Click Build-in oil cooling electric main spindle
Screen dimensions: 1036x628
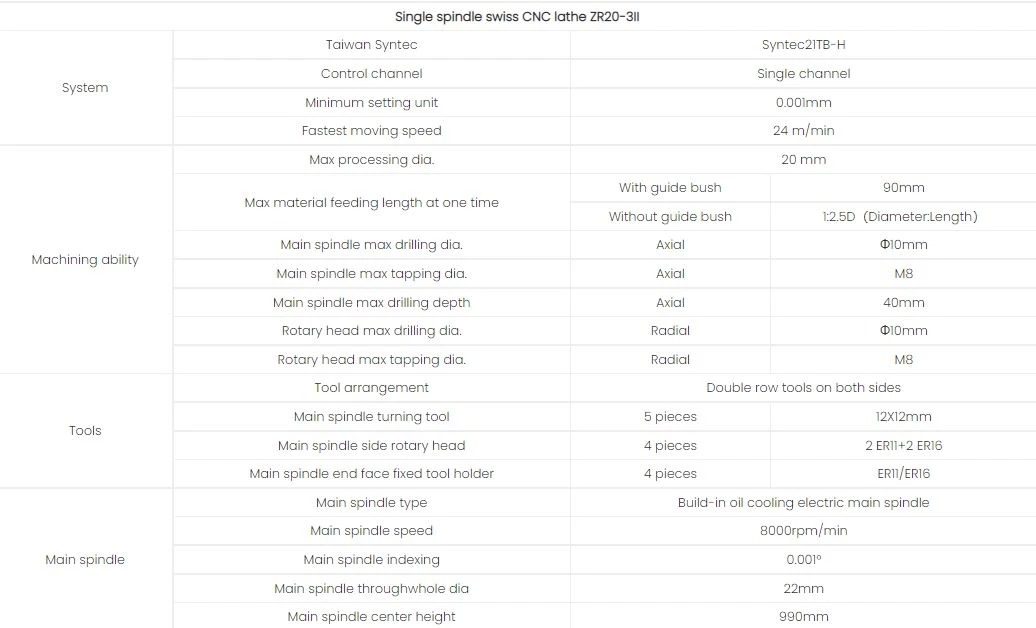coord(803,502)
